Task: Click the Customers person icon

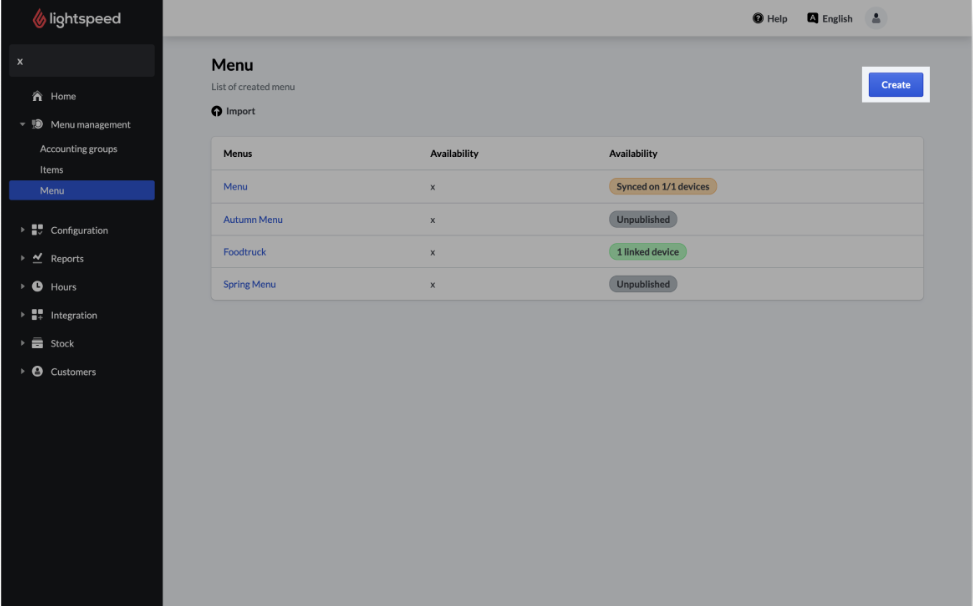Action: click(x=37, y=372)
